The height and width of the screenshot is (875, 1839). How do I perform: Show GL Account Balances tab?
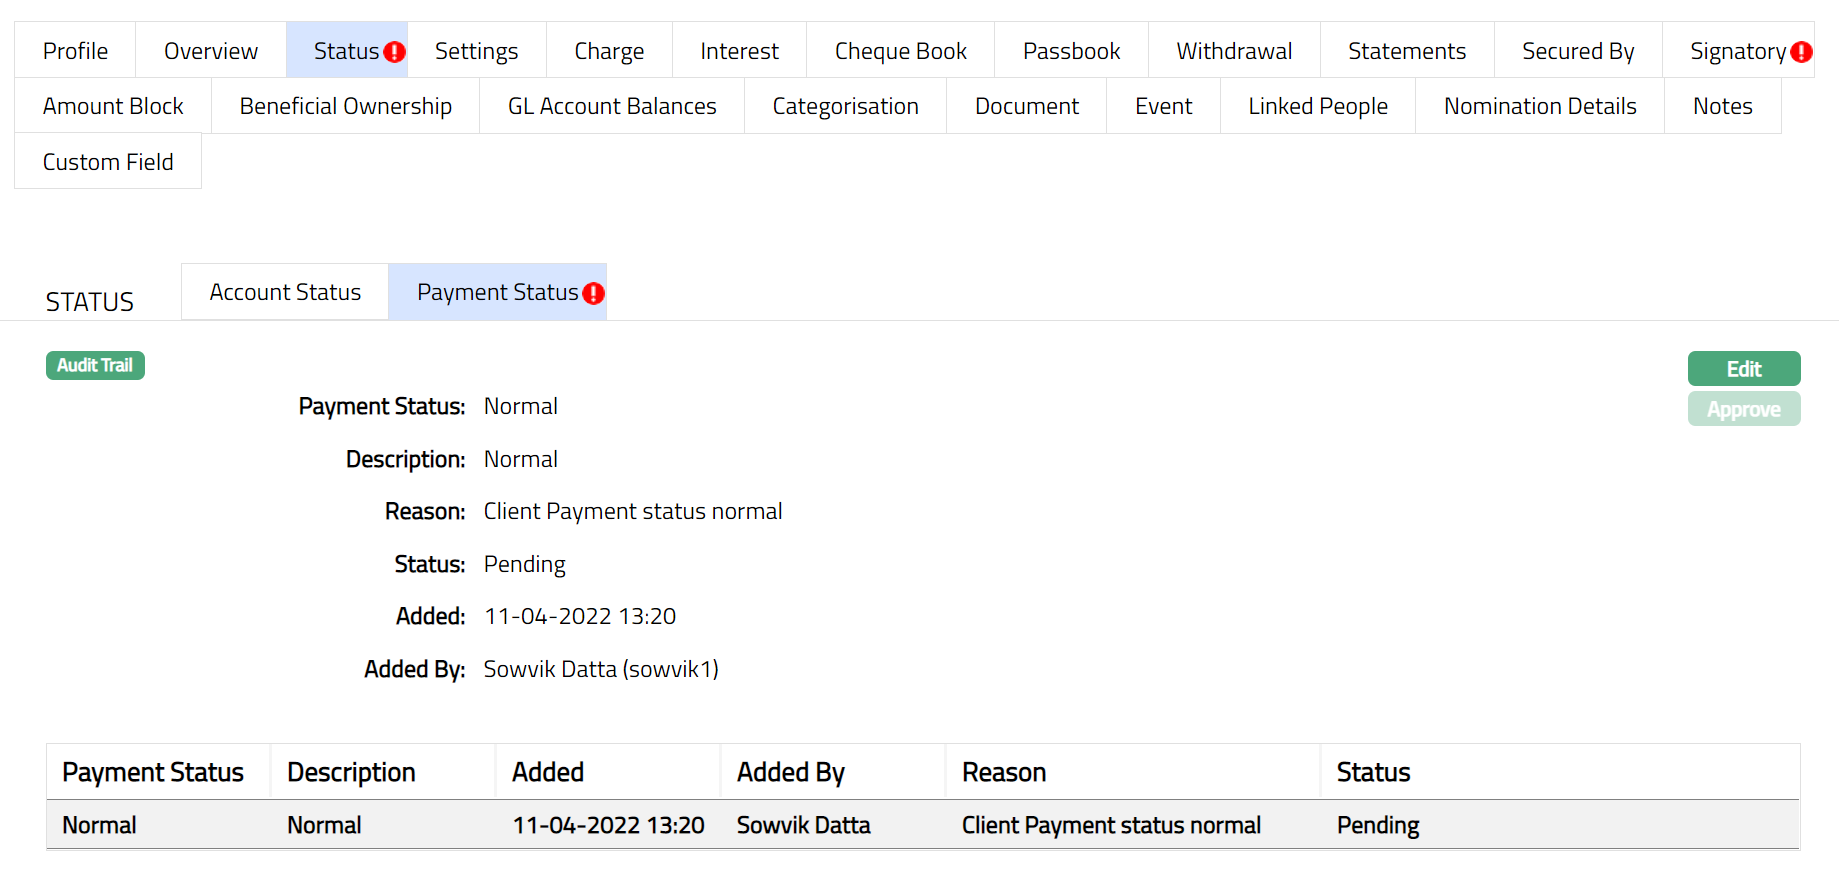click(x=612, y=106)
